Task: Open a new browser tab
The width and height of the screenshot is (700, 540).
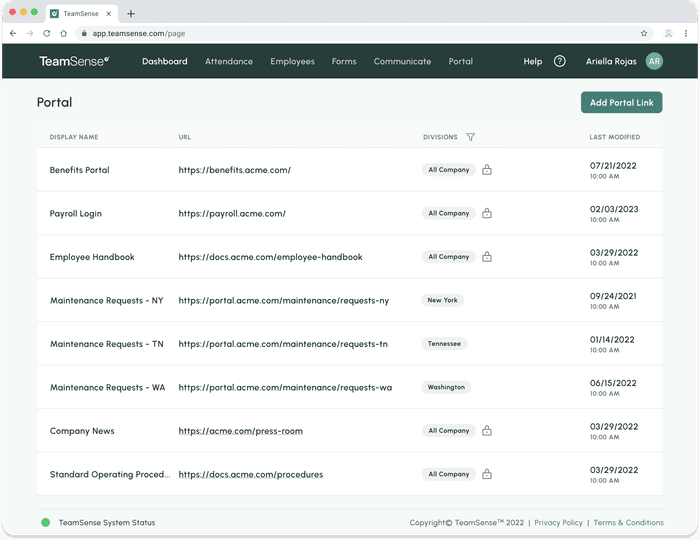Action: pos(131,14)
